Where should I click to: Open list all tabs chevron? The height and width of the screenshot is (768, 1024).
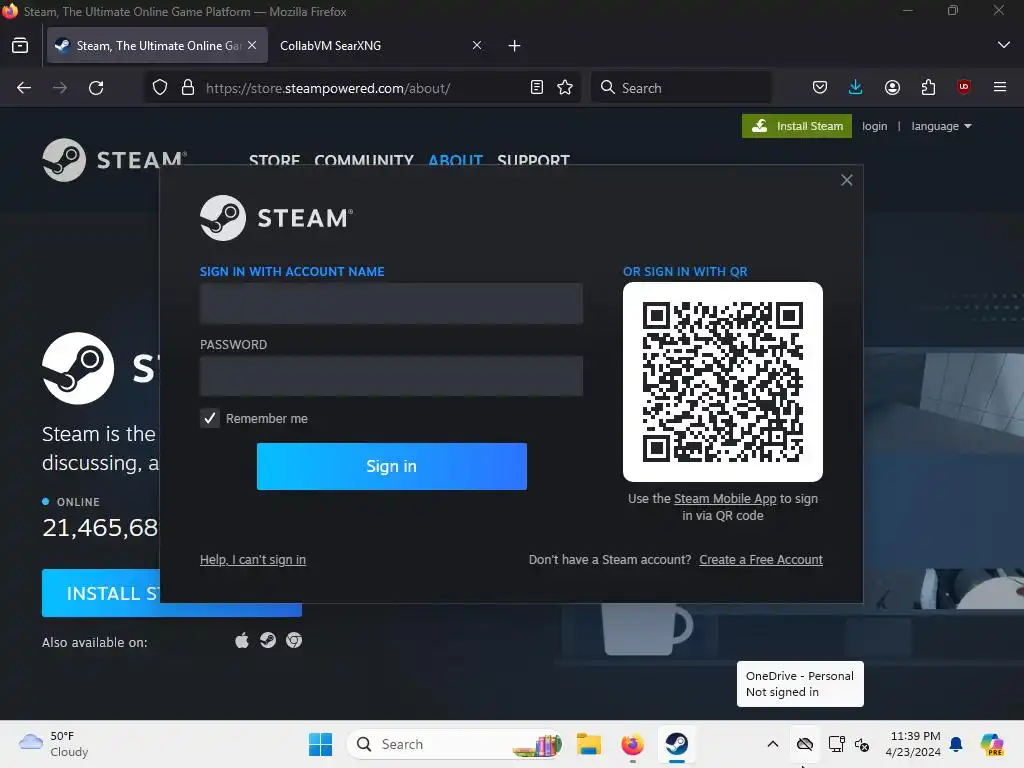pyautogui.click(x=1004, y=45)
